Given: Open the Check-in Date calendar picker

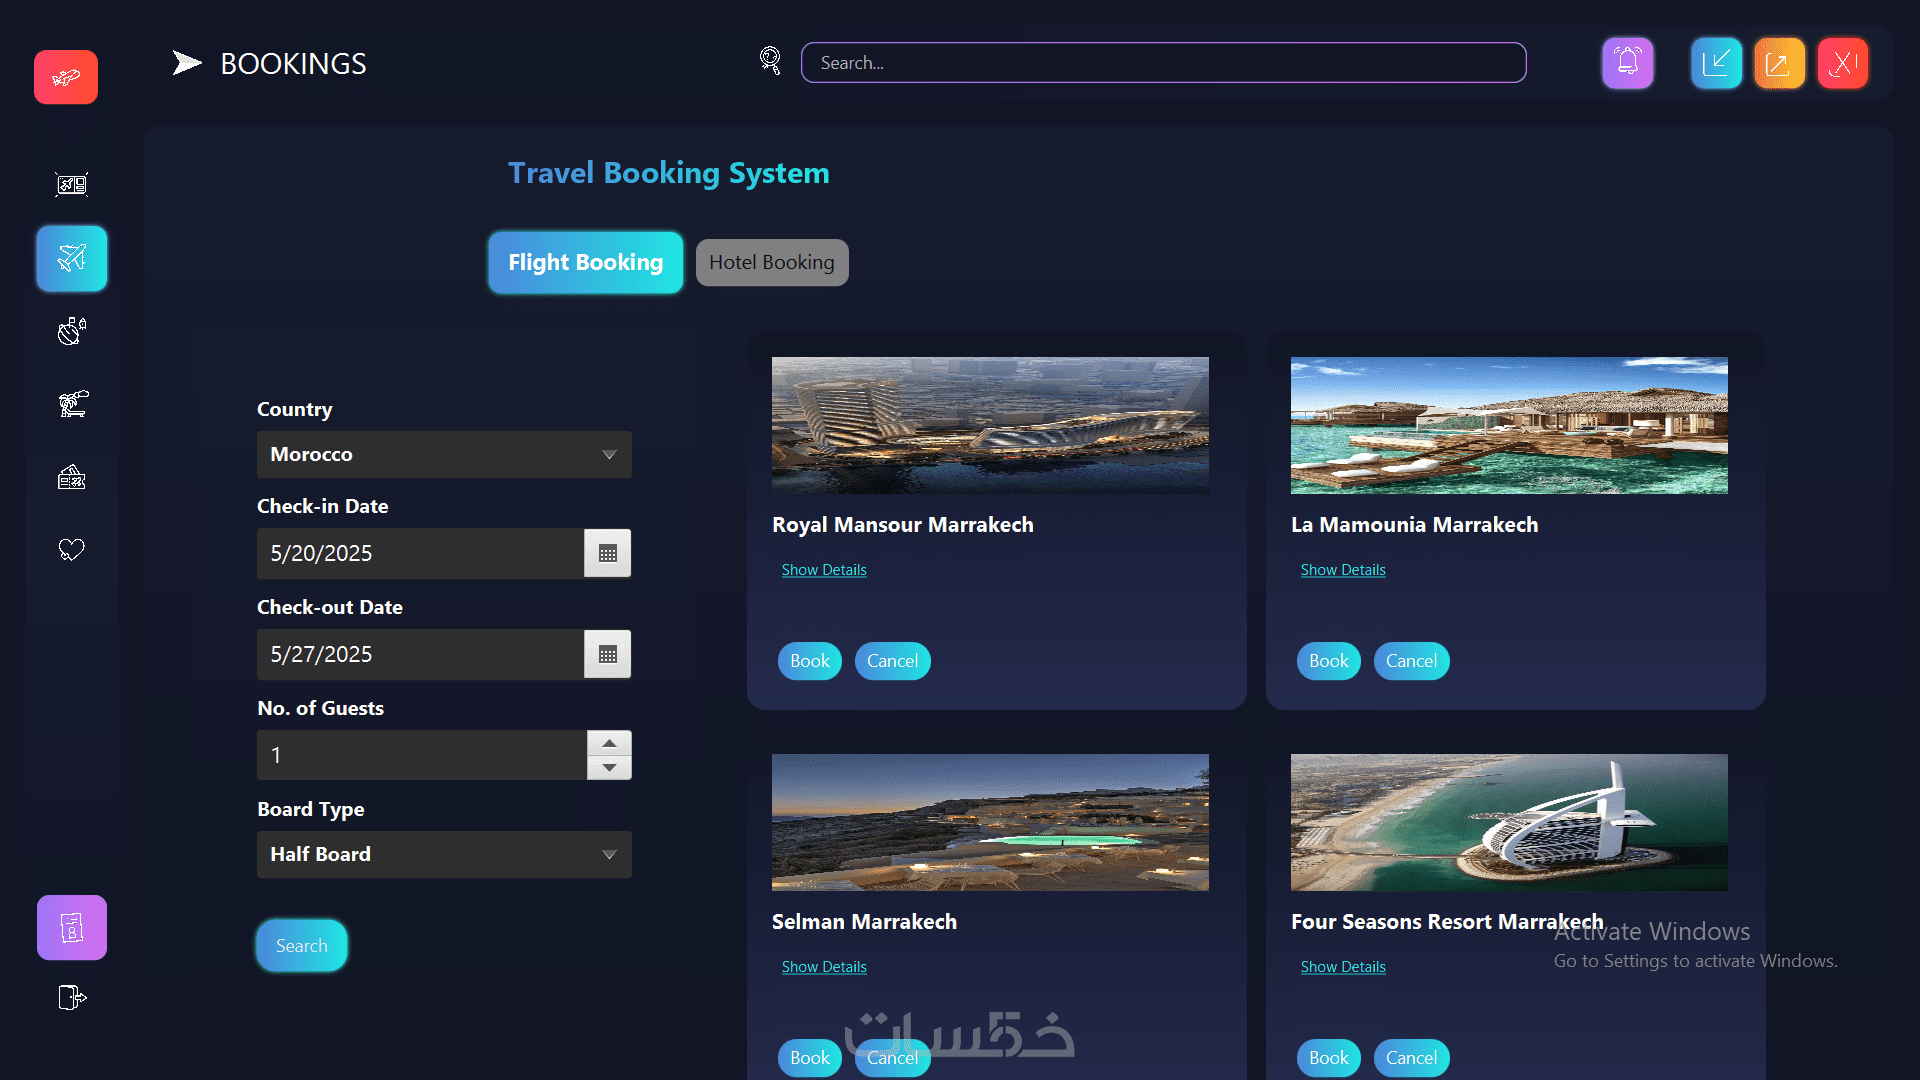Looking at the screenshot, I should pyautogui.click(x=607, y=553).
